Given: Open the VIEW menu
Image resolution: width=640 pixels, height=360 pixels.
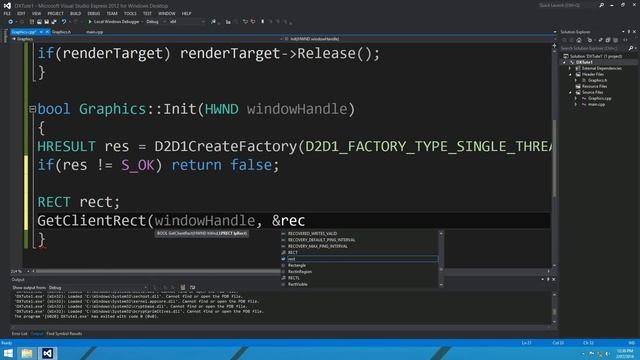Looking at the screenshot, I should (x=36, y=13).
